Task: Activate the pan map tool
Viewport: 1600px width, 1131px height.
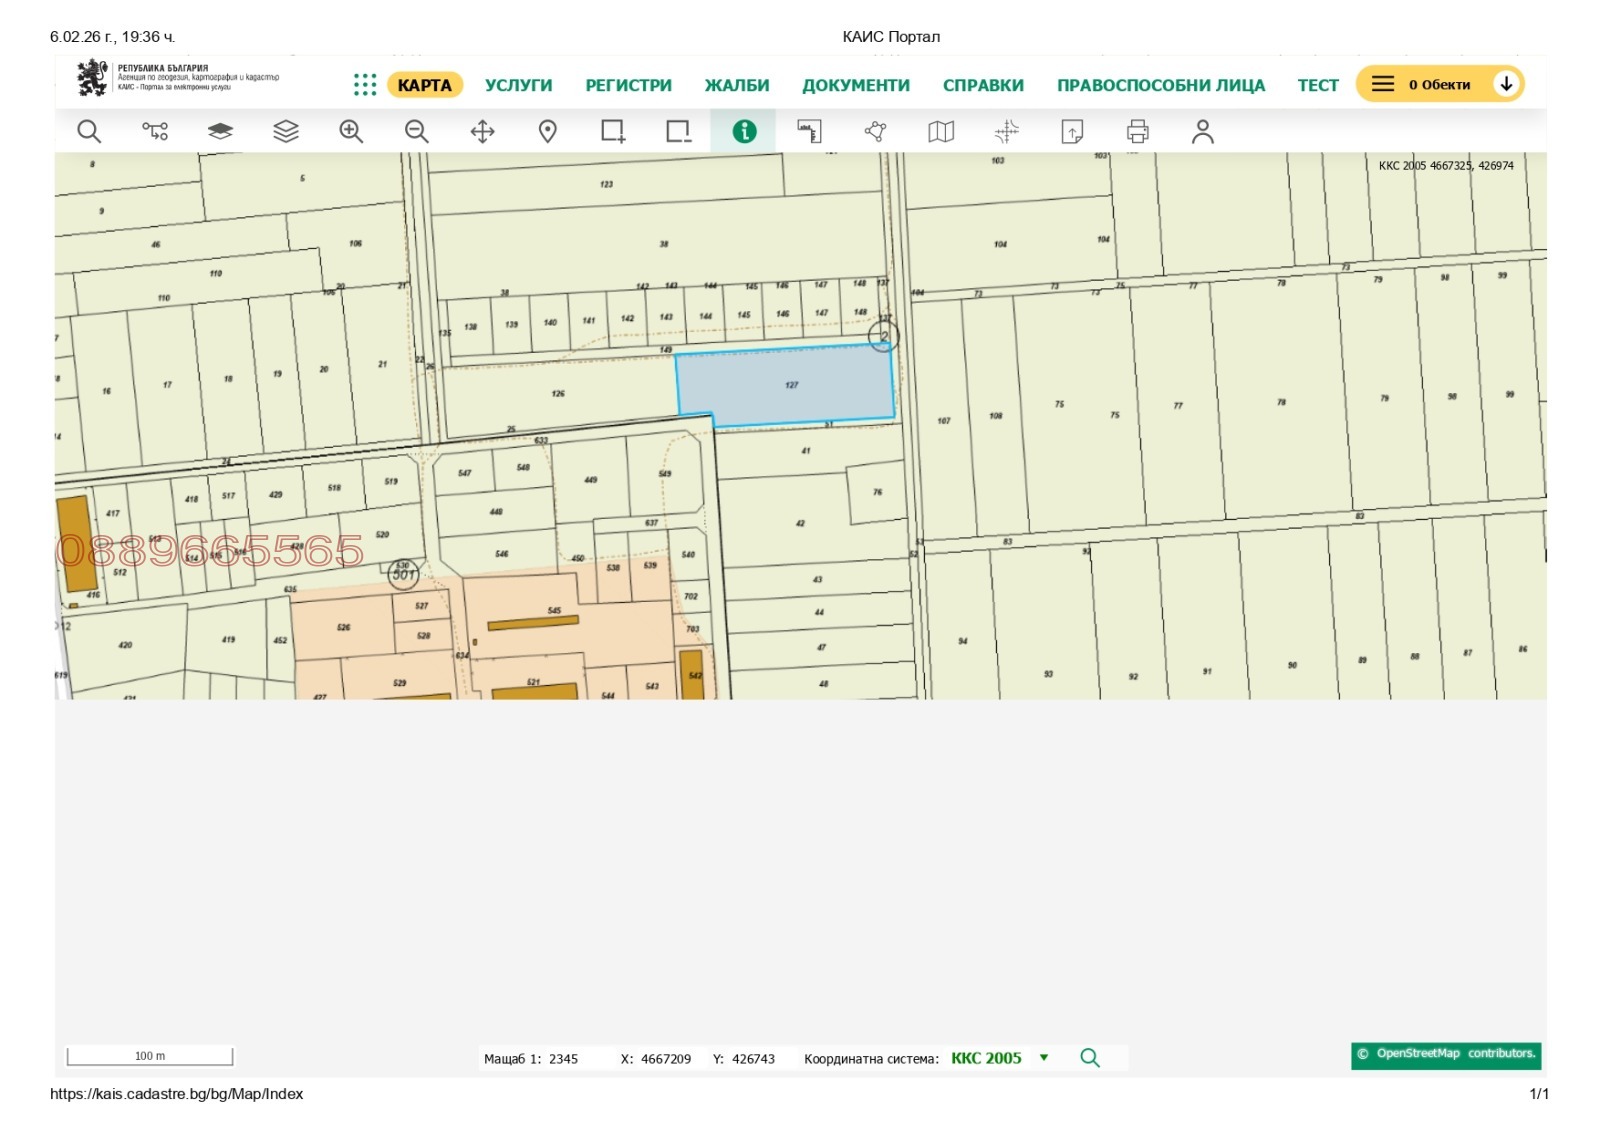Action: (482, 131)
